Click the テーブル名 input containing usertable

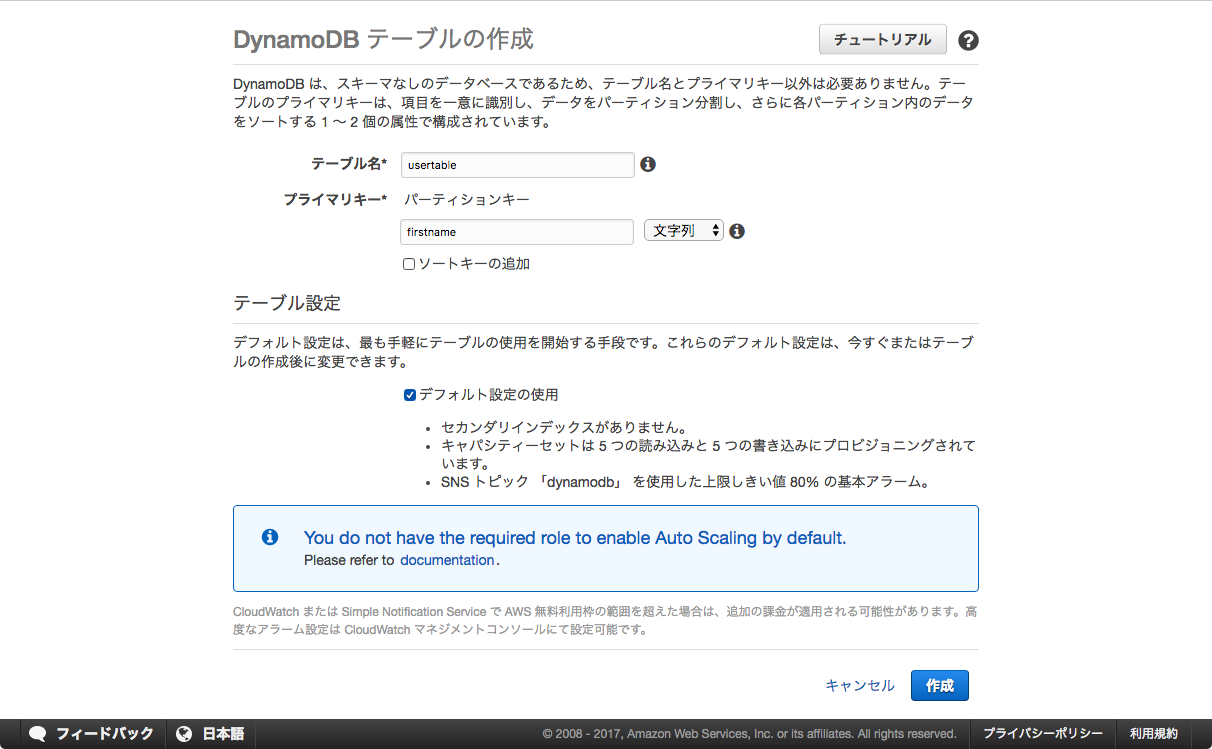tap(517, 164)
